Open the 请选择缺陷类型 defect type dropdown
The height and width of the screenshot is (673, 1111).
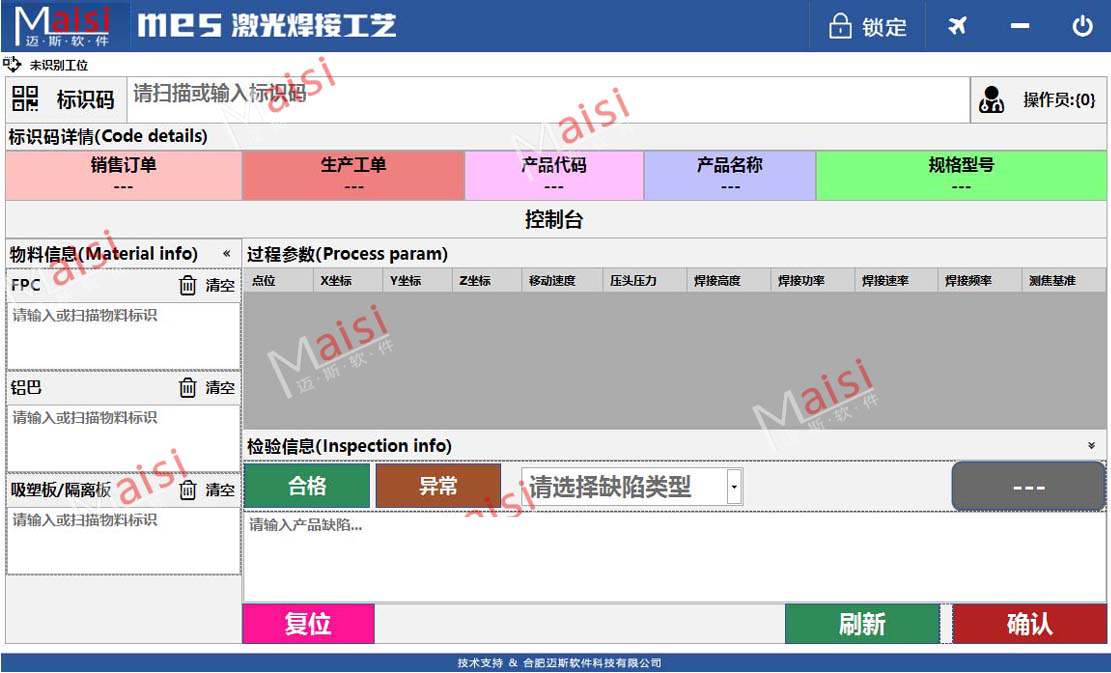coord(735,487)
